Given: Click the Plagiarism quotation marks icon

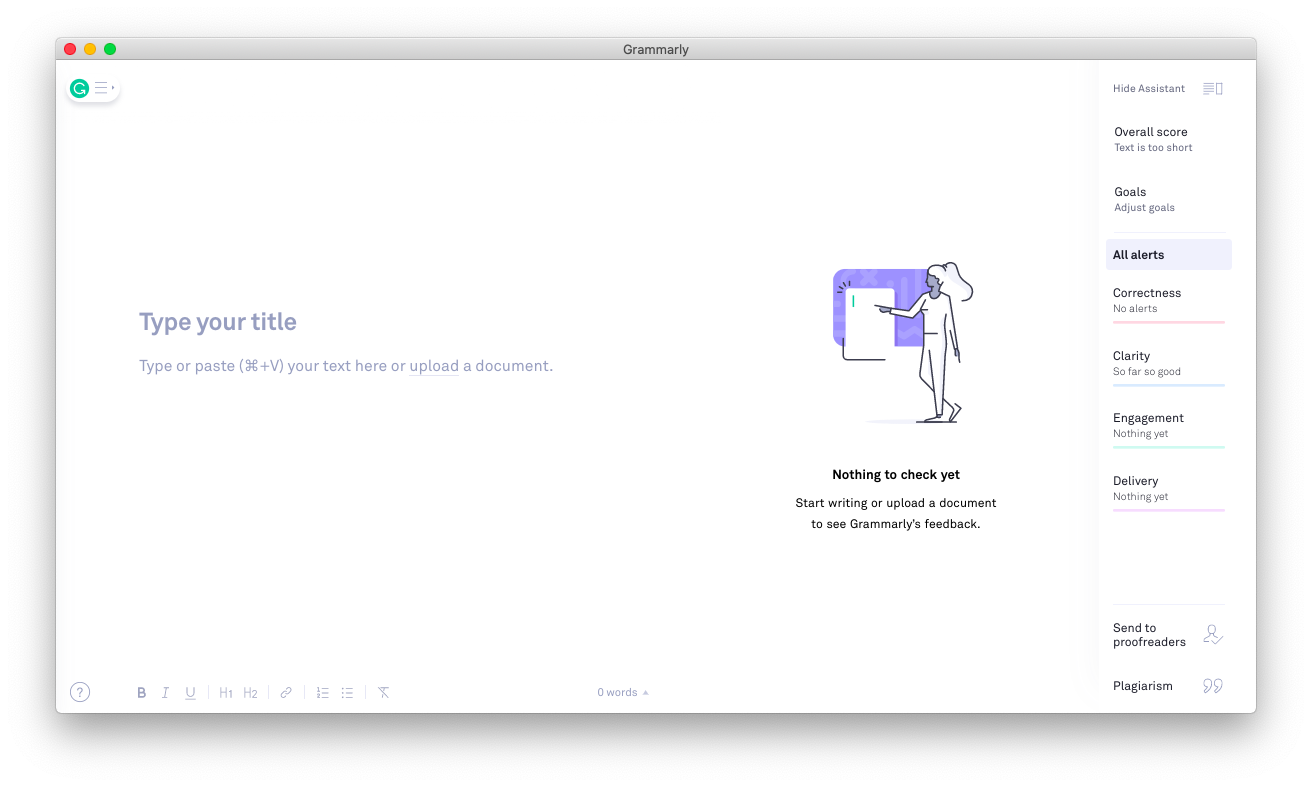Looking at the screenshot, I should [1213, 686].
